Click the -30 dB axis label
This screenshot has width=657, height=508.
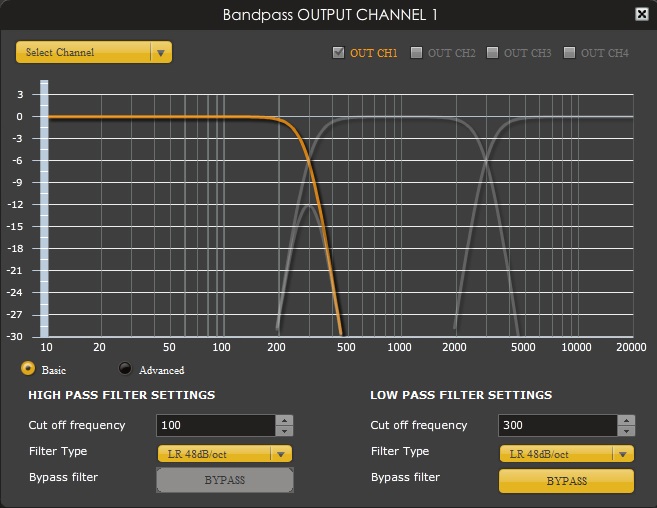point(14,337)
